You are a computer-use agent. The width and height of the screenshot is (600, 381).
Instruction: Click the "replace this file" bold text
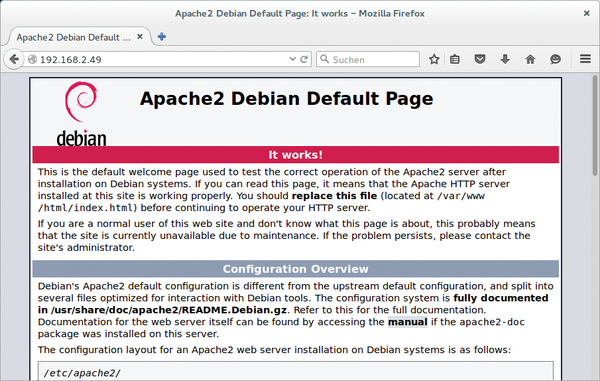[x=334, y=196]
